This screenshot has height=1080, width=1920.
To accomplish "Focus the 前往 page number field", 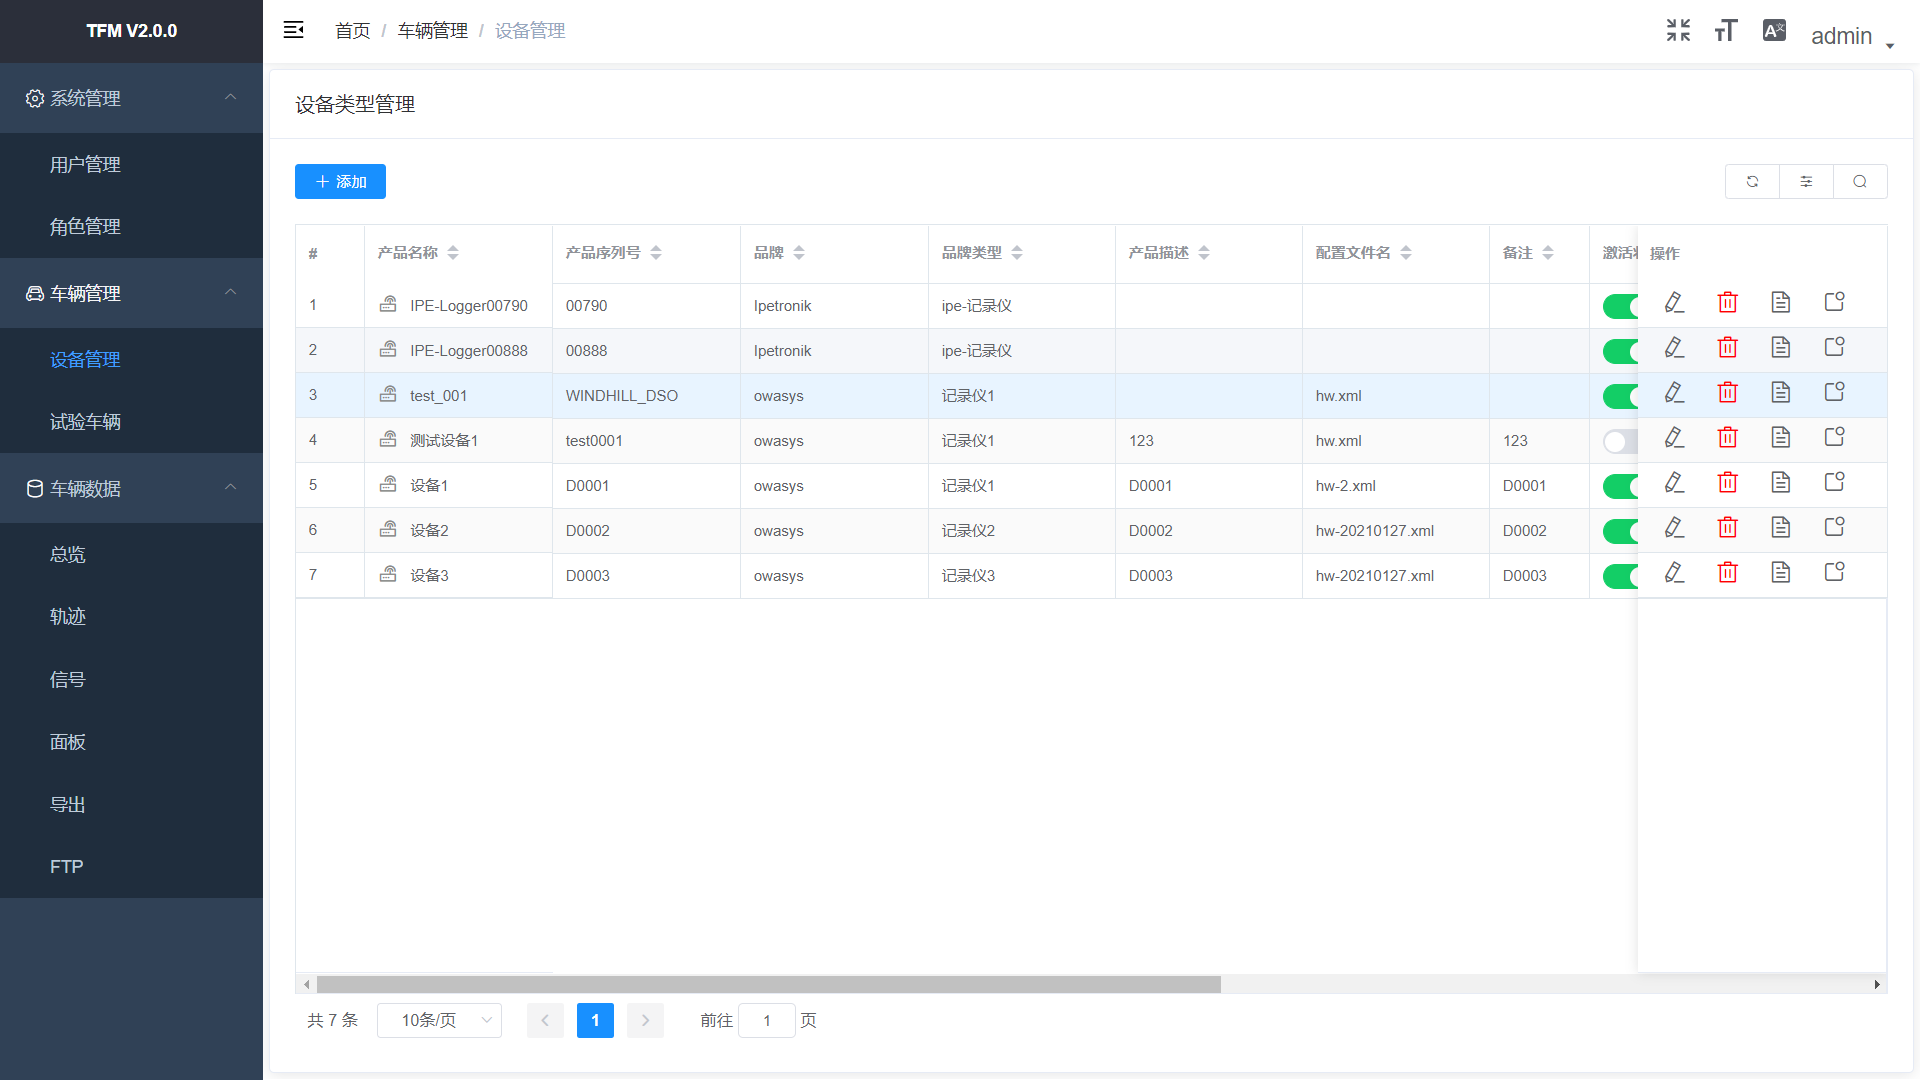I will (766, 1020).
